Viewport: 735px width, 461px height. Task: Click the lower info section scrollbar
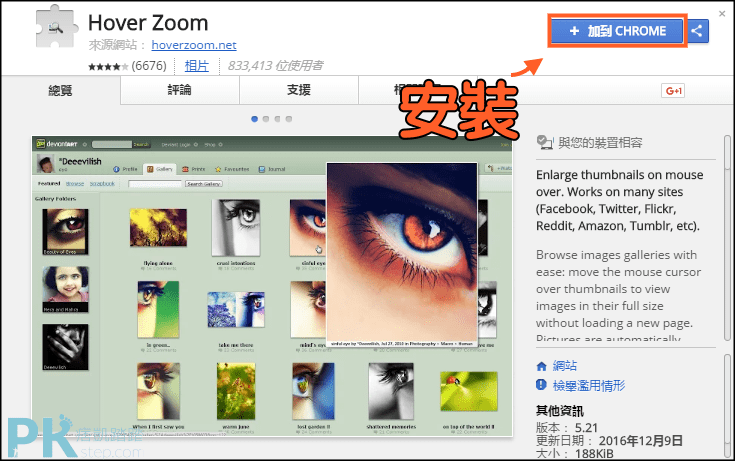[728, 406]
